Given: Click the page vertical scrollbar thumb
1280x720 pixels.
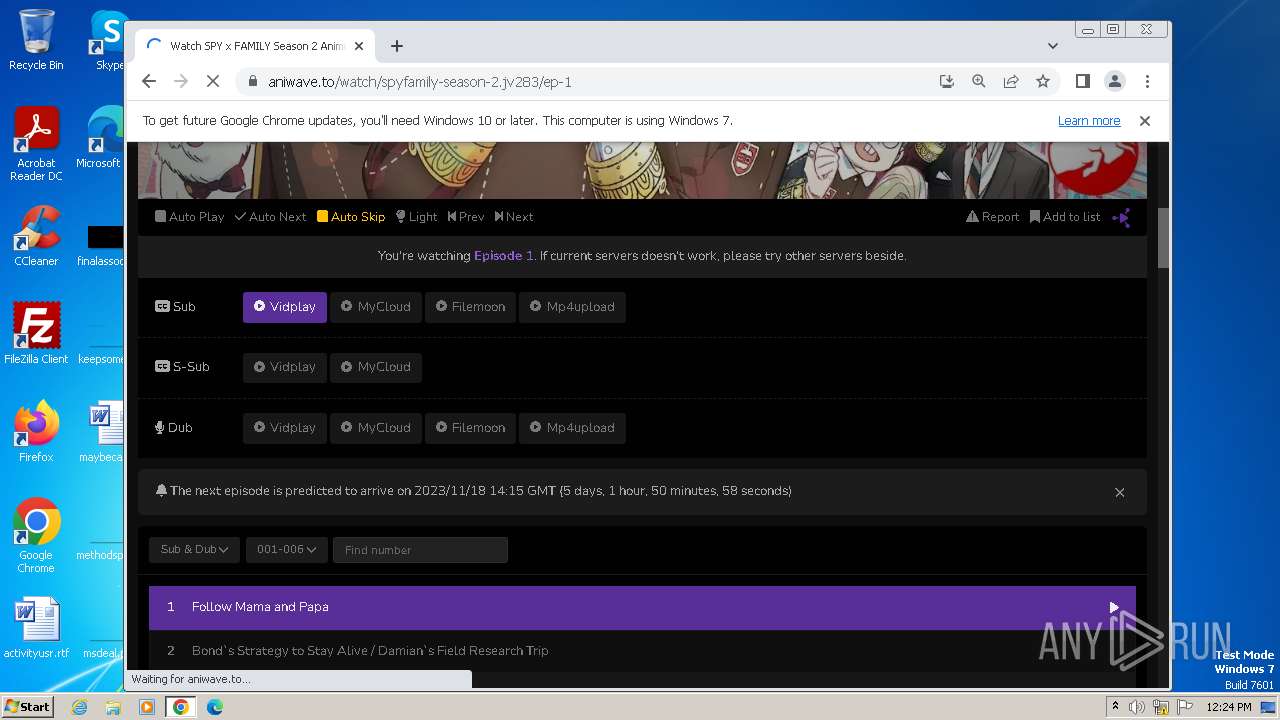Looking at the screenshot, I should [x=1163, y=238].
